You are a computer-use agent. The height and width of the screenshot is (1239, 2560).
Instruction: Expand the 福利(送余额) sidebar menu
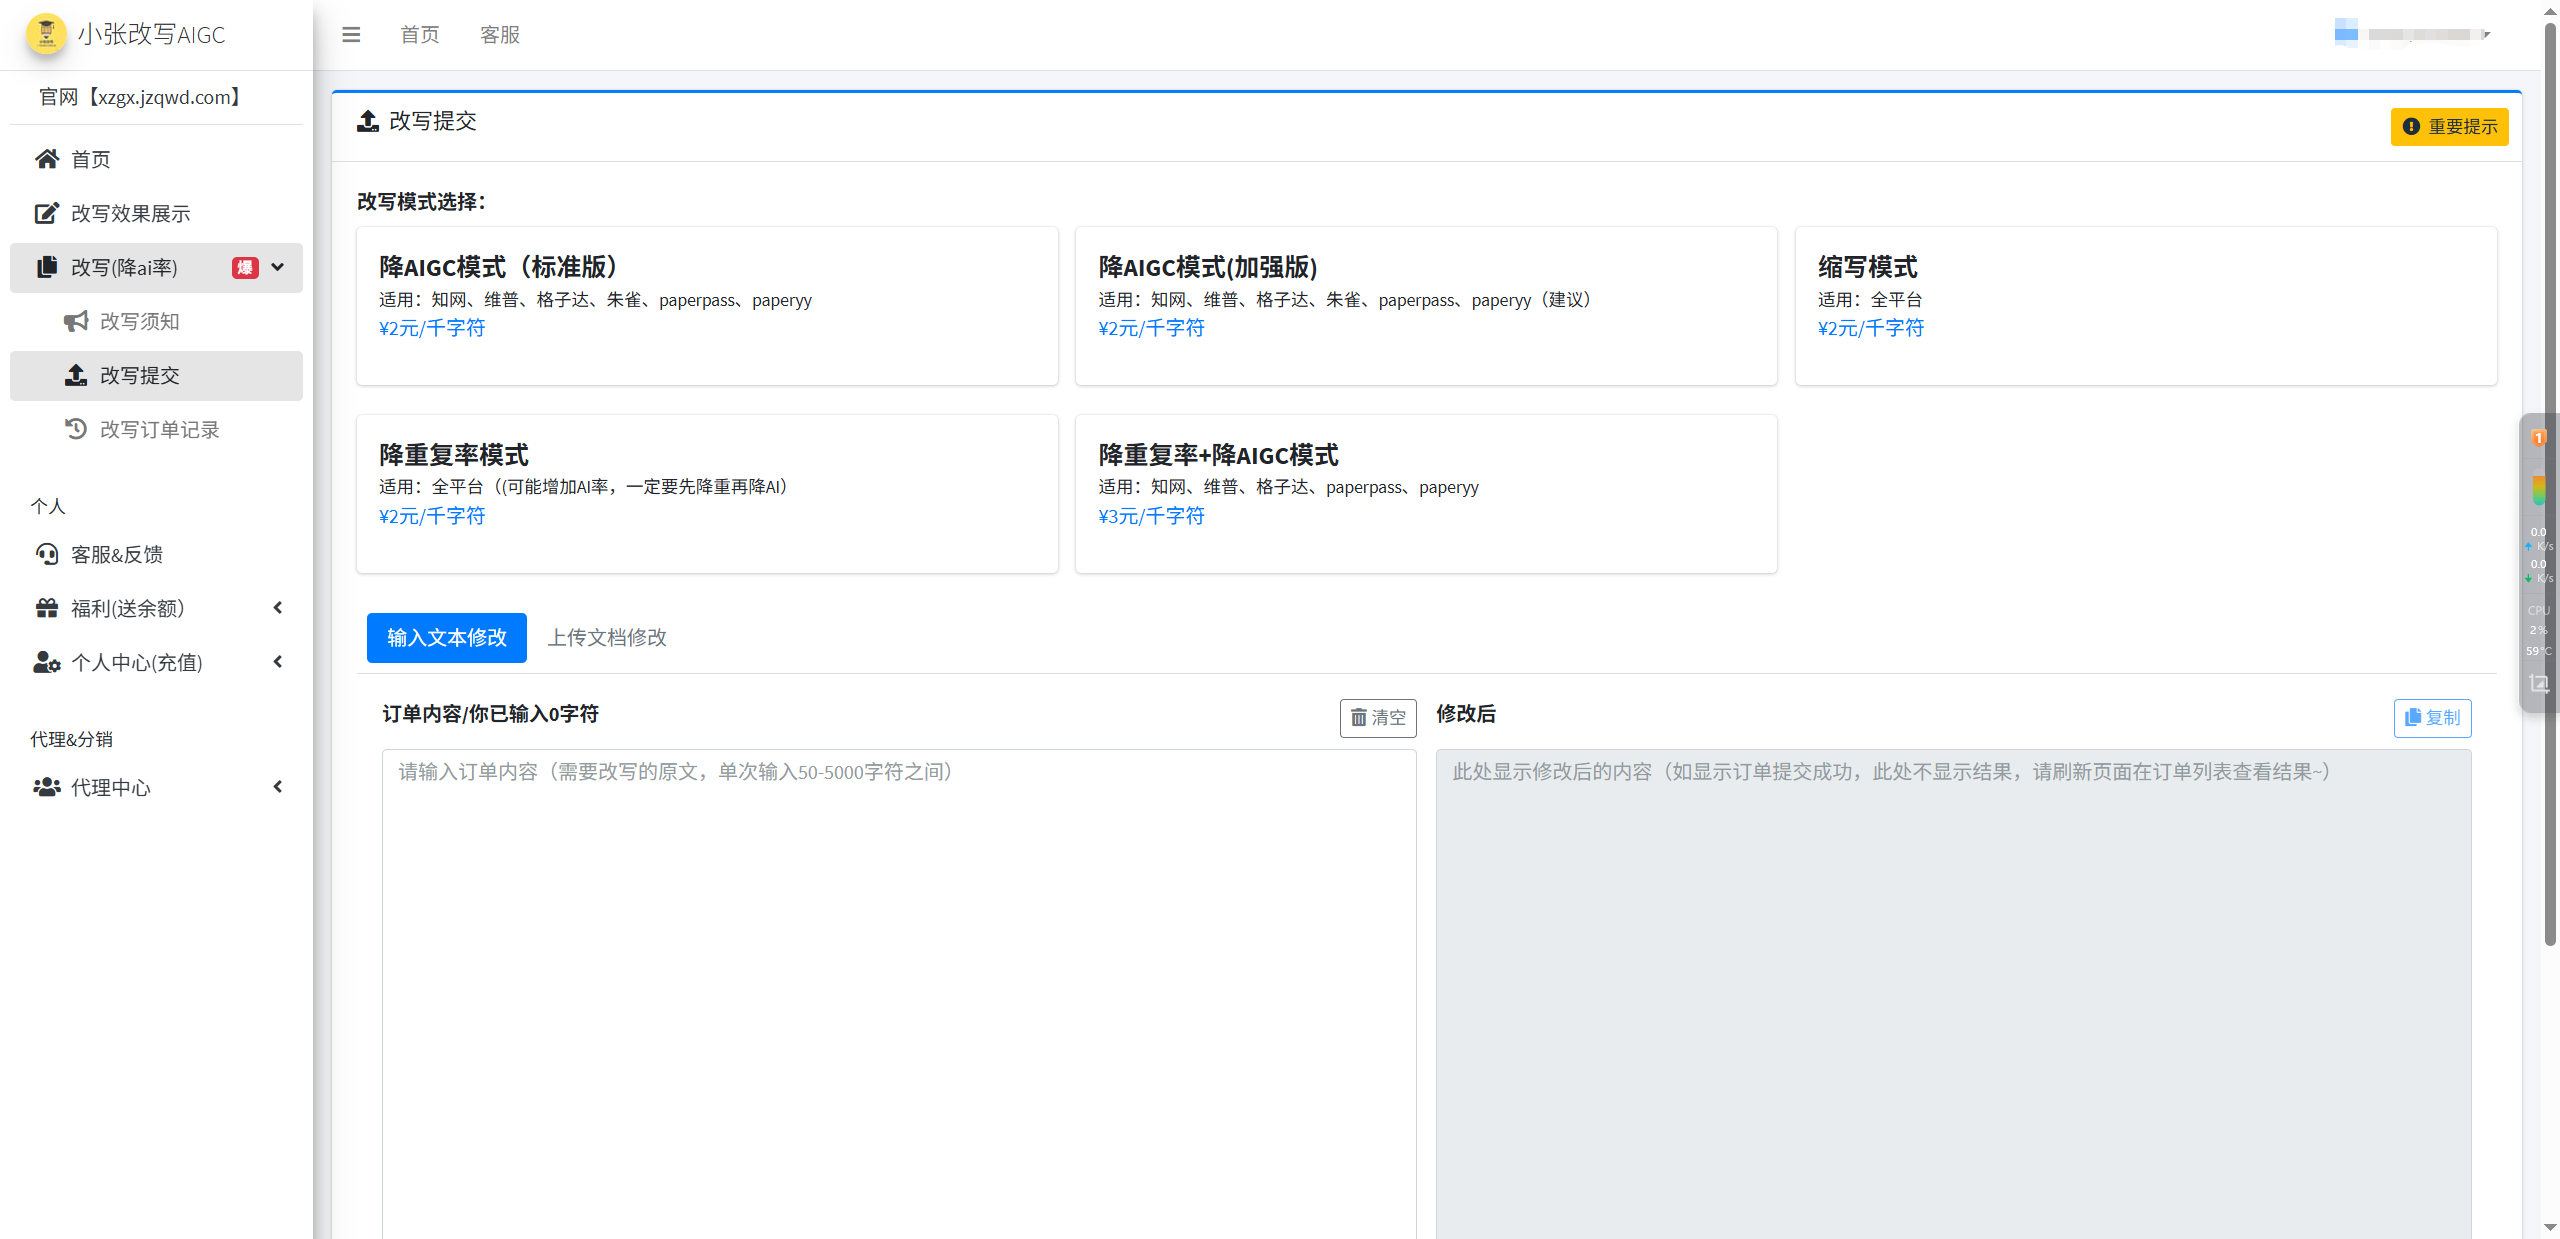(277, 607)
